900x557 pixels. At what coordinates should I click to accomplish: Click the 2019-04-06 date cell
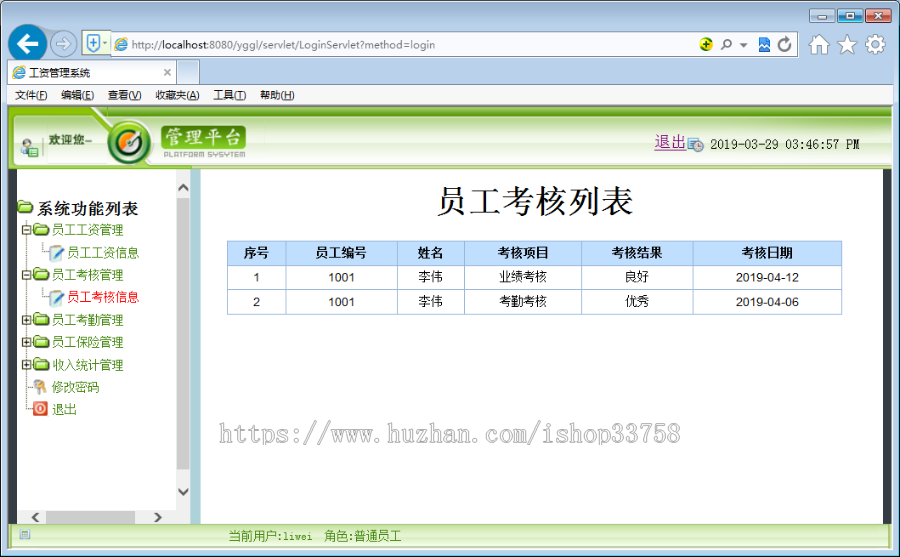[x=767, y=302]
